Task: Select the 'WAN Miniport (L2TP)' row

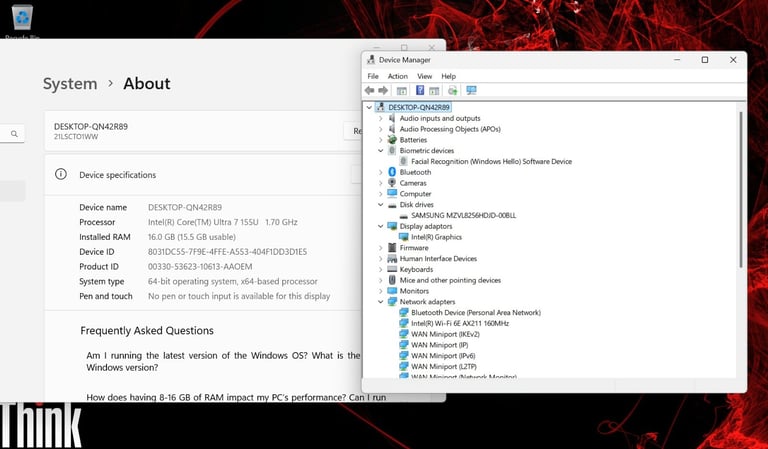Action: click(438, 366)
